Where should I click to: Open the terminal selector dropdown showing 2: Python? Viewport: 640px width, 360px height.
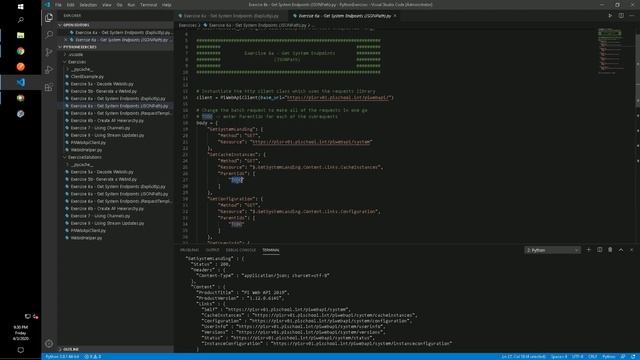(x=552, y=250)
